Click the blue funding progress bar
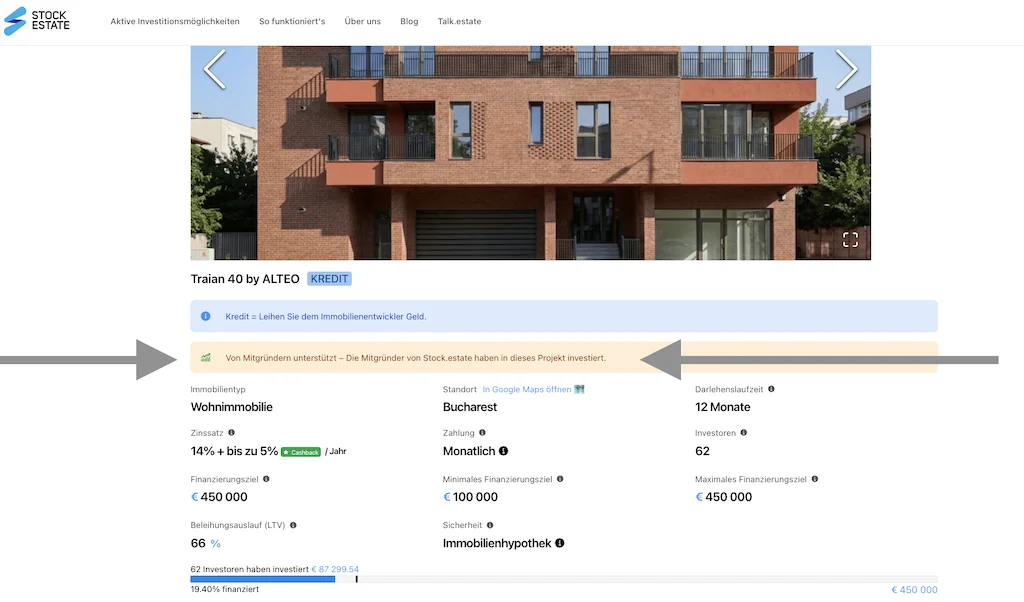 [263, 579]
